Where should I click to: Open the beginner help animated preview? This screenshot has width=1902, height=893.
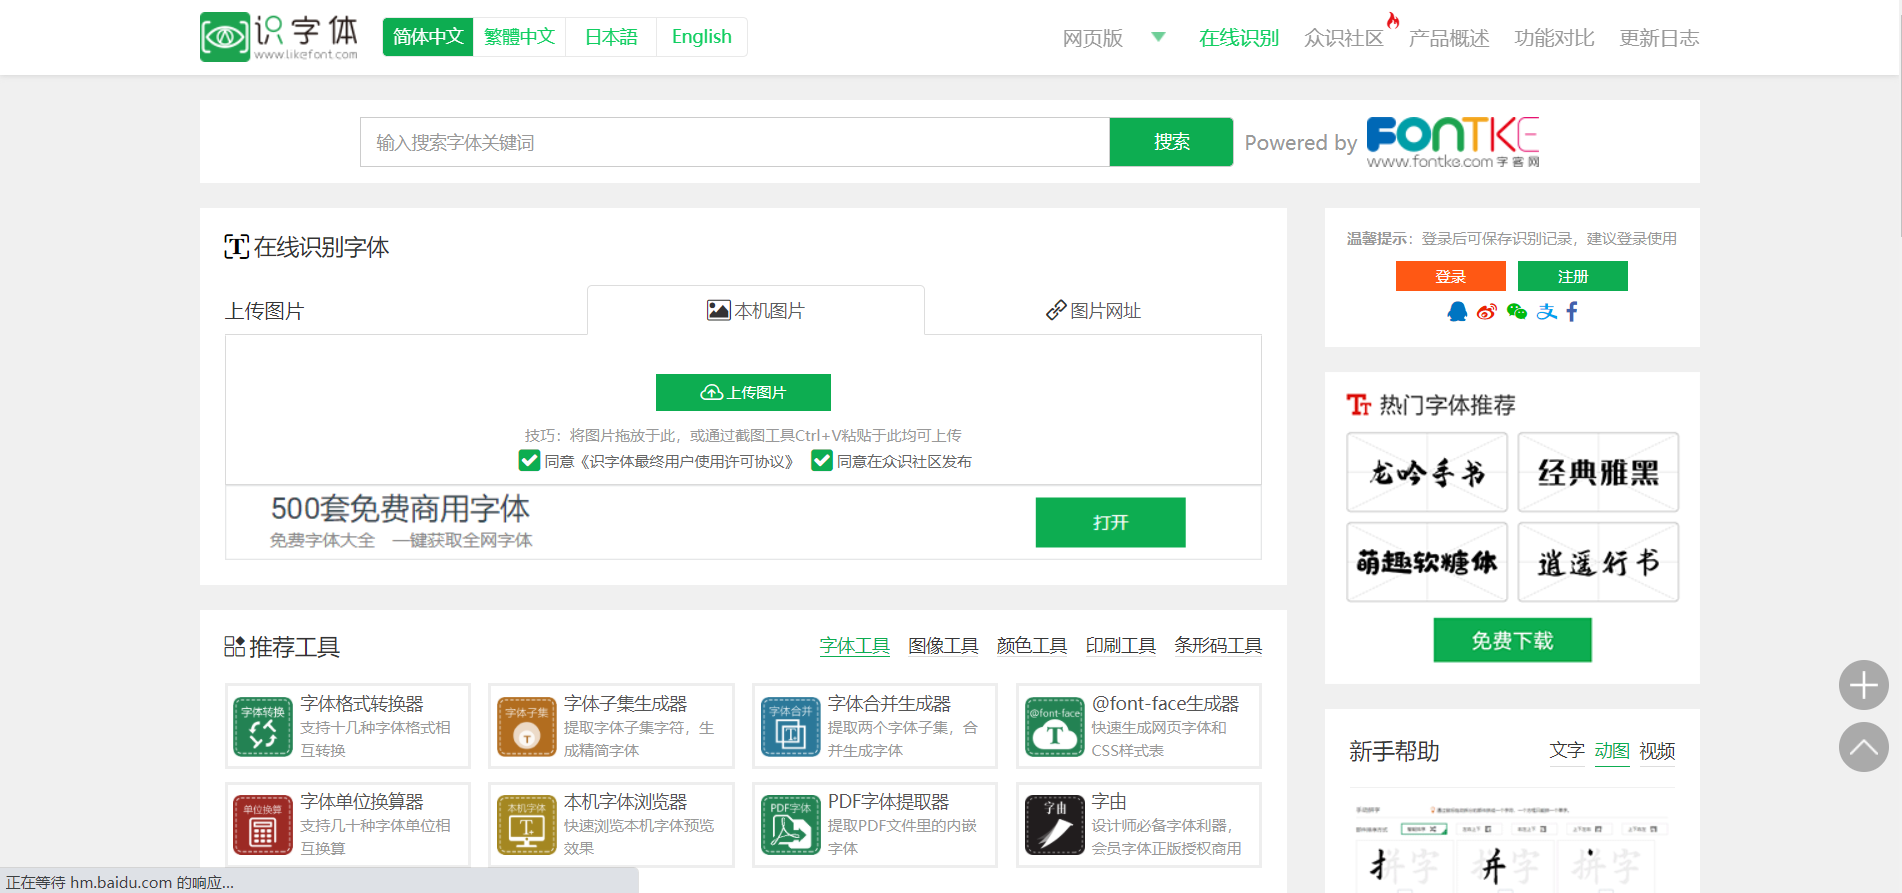click(1512, 842)
